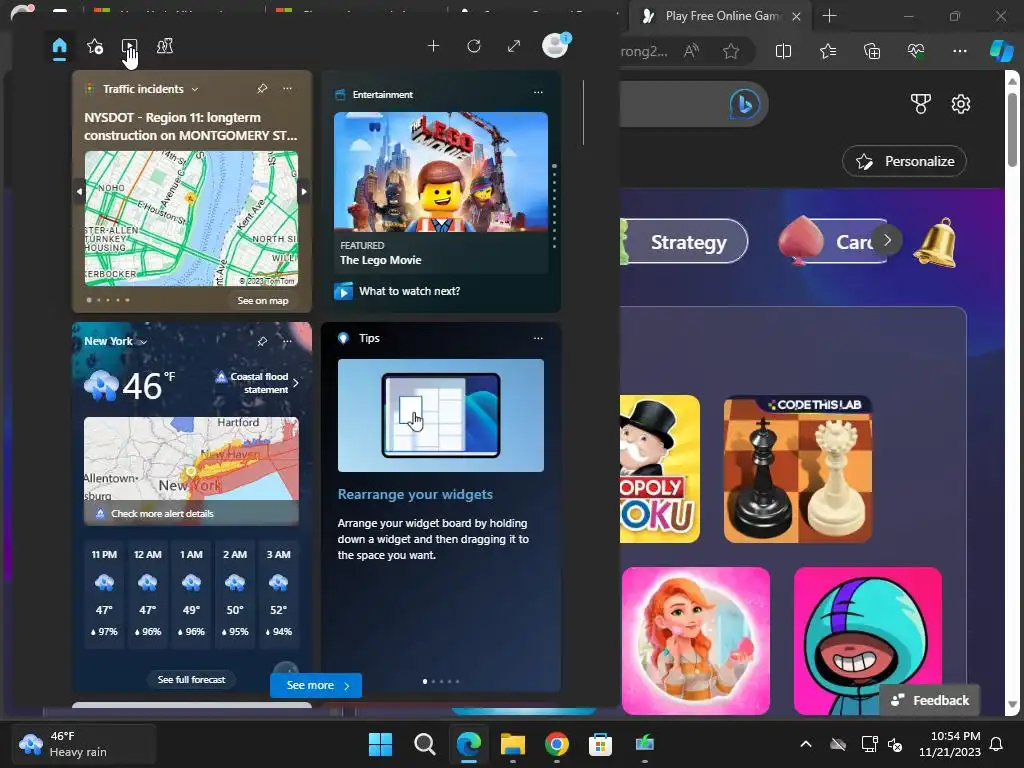Open notifications bell in taskbar

click(997, 744)
